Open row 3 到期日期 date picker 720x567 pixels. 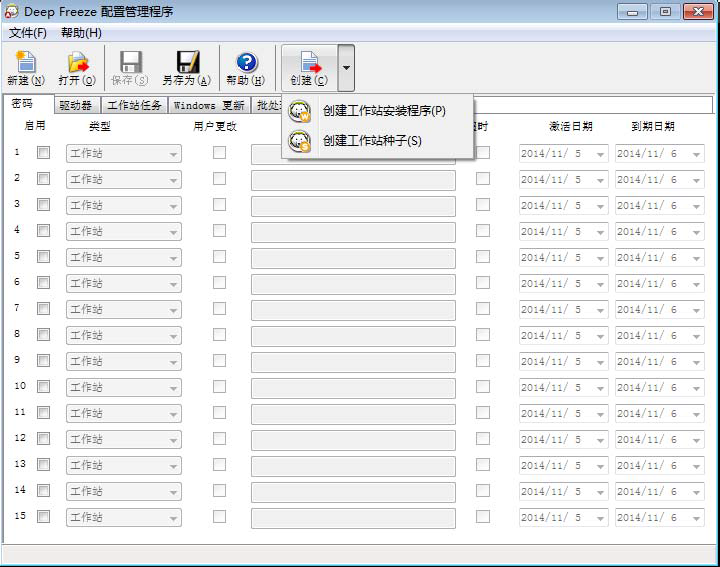point(660,206)
